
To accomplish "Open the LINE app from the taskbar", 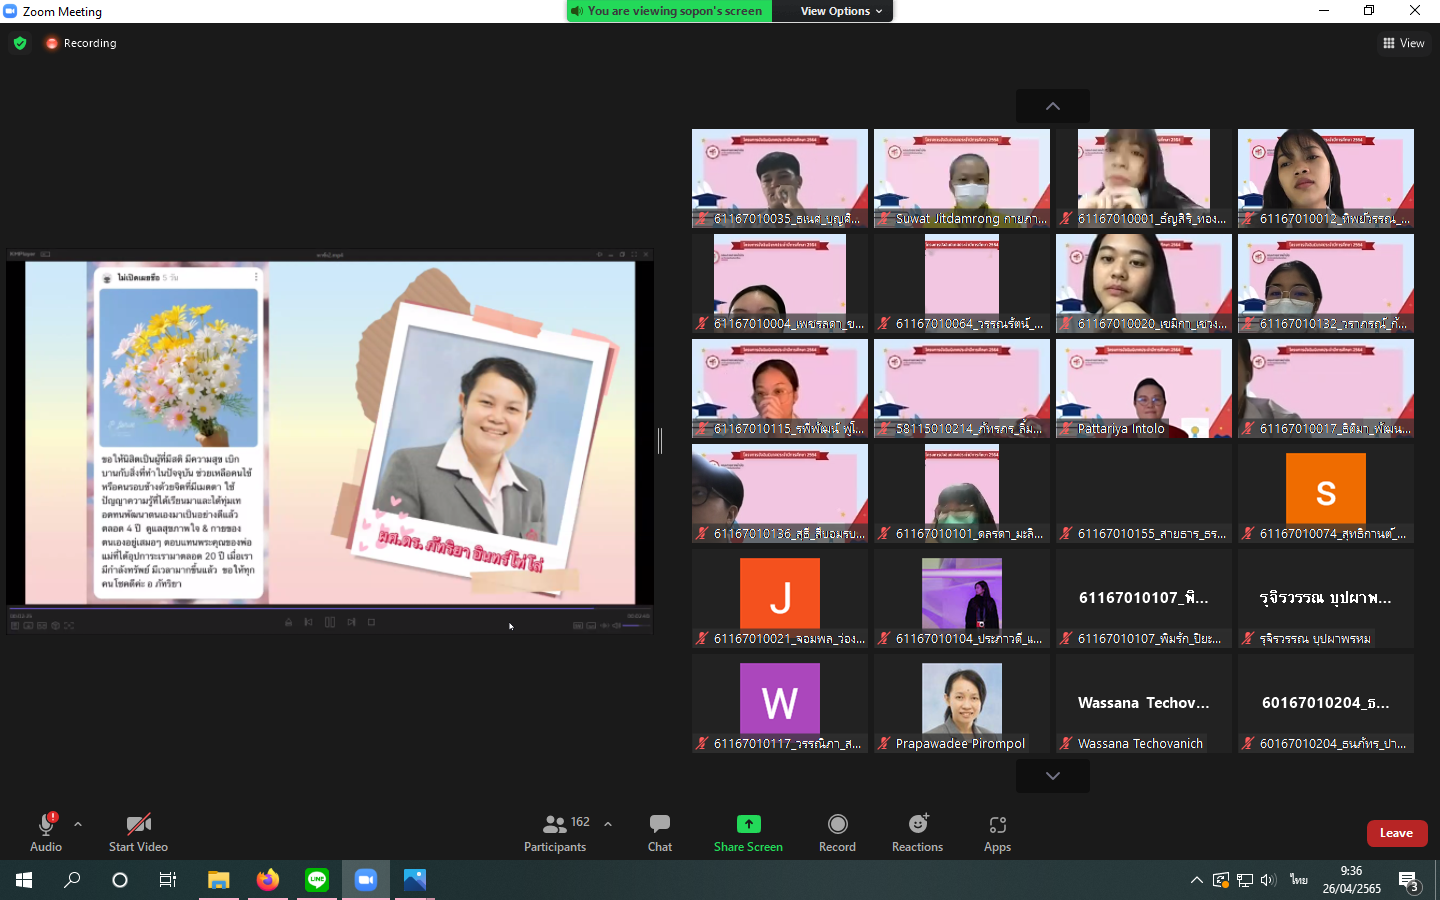I will (317, 880).
